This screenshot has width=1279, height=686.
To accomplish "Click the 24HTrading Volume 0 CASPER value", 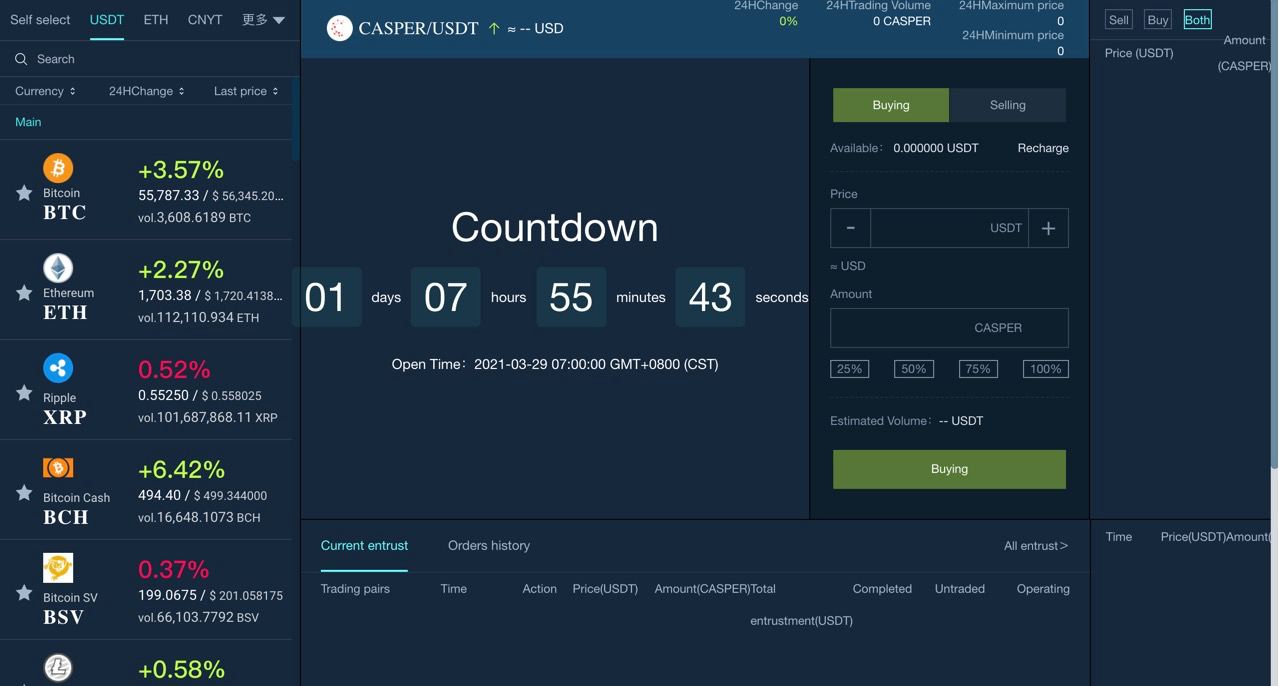I will coord(902,21).
